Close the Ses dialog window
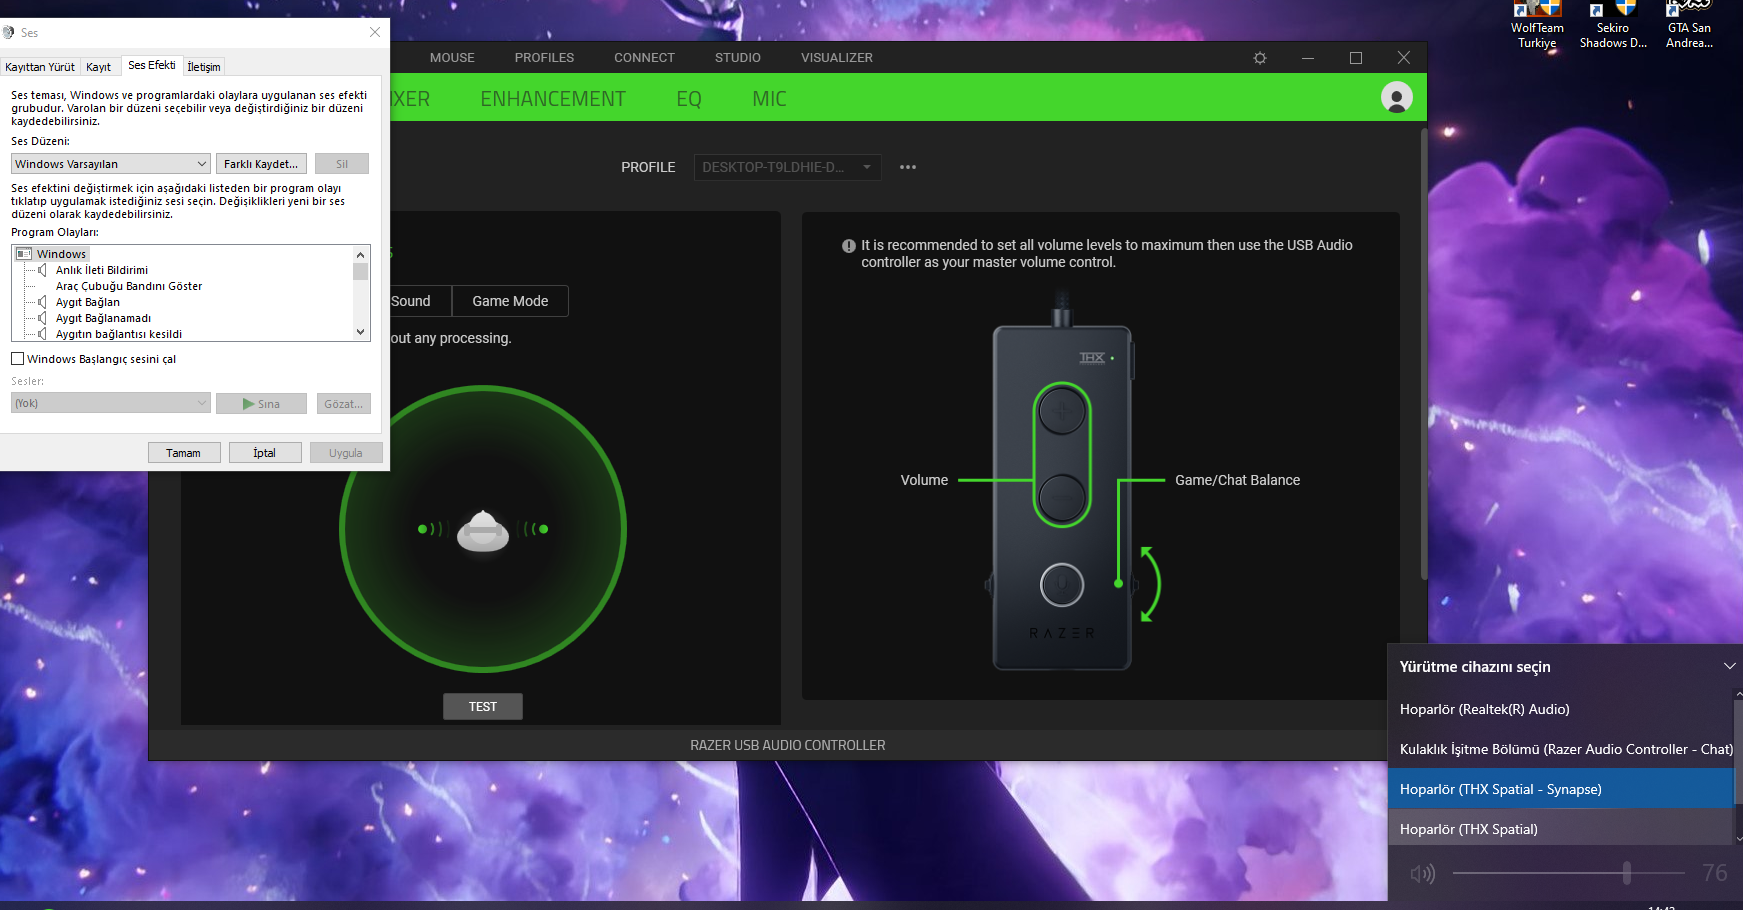This screenshot has width=1743, height=910. point(375,32)
